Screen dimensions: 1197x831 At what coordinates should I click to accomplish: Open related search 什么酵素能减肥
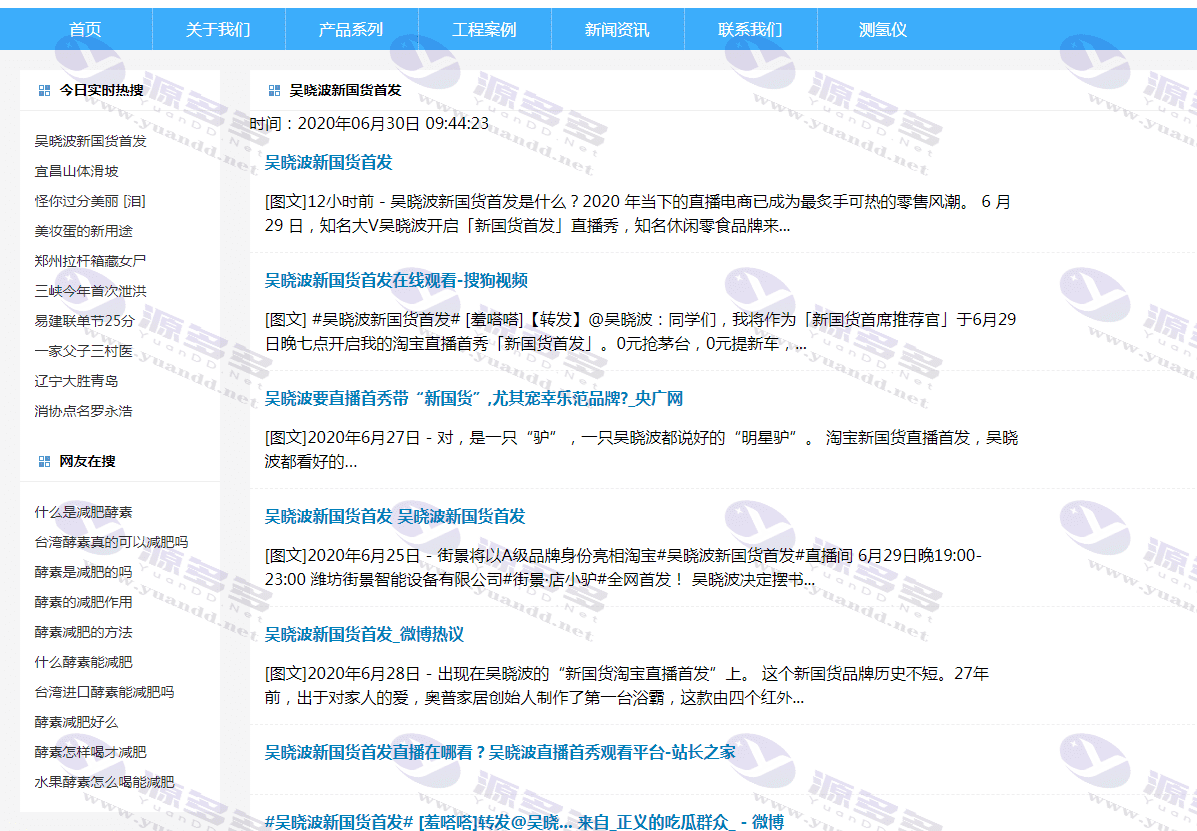(83, 662)
